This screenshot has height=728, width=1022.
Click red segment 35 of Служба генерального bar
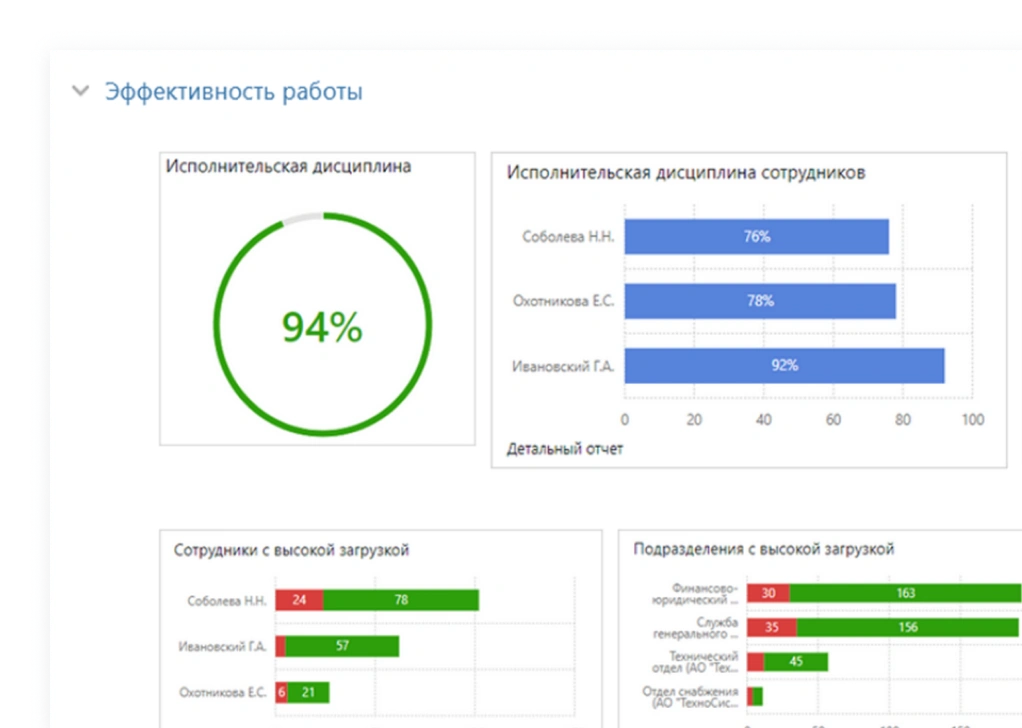[771, 628]
